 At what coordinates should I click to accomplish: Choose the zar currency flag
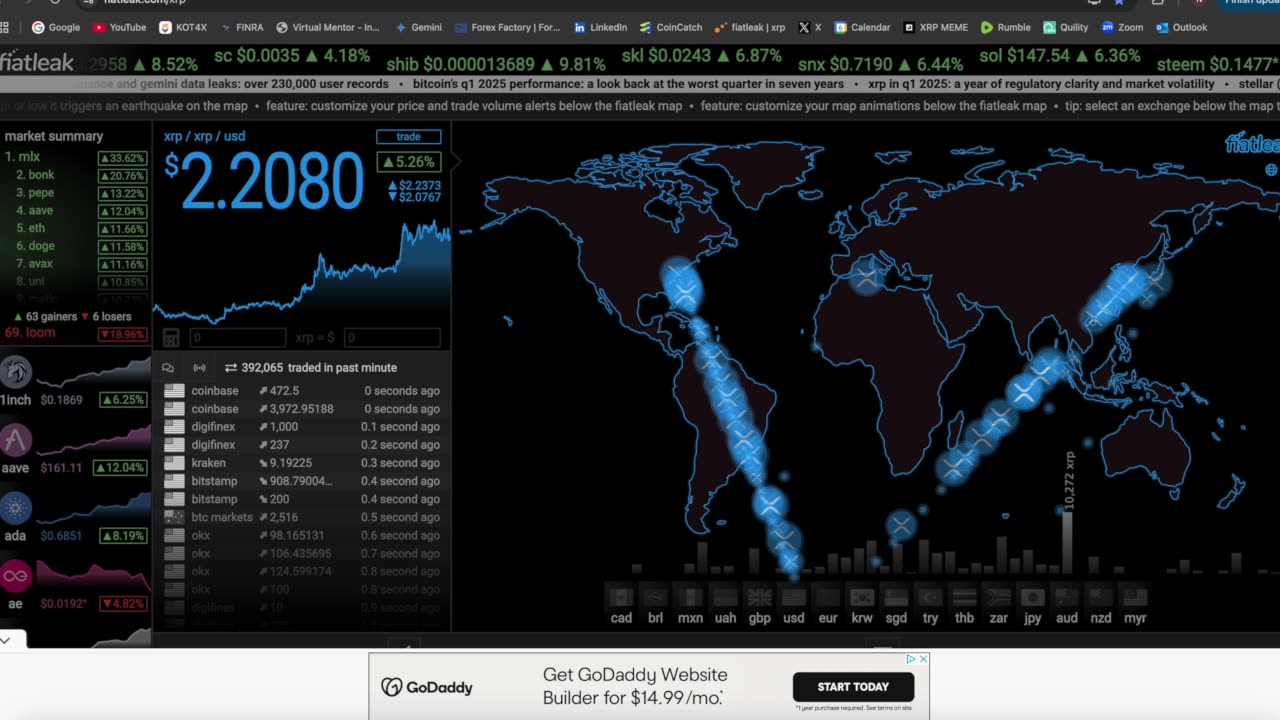(998, 597)
